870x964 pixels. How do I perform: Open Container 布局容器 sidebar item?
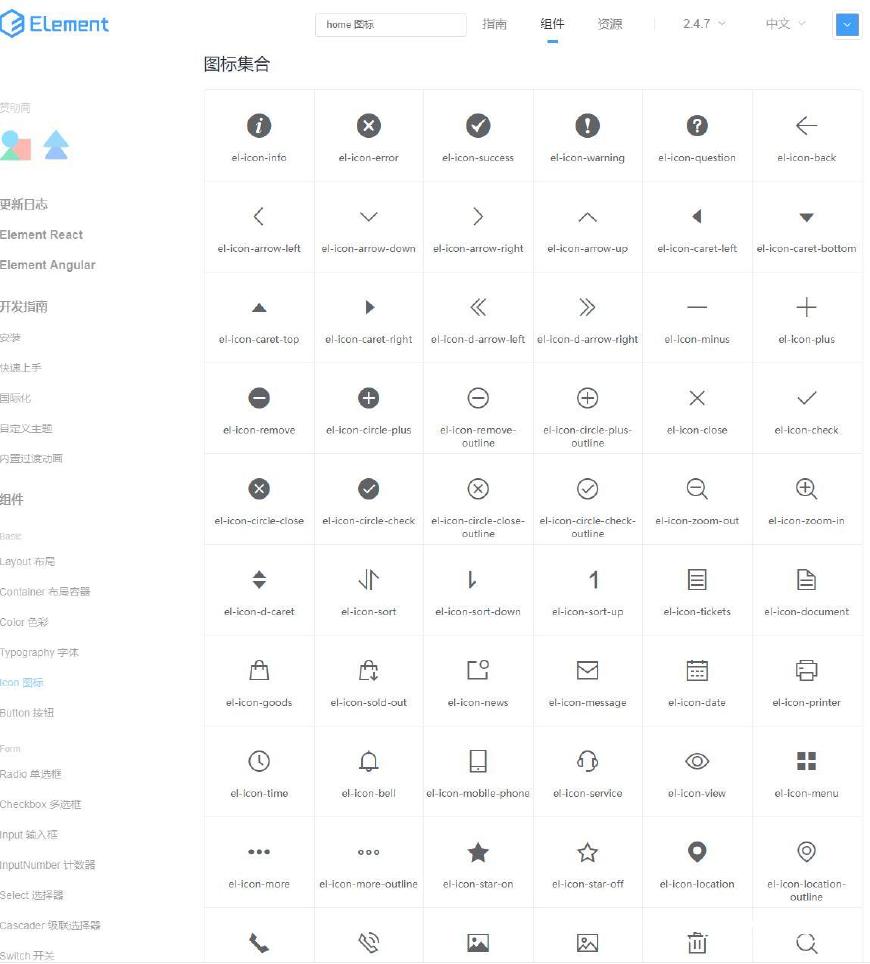point(45,591)
